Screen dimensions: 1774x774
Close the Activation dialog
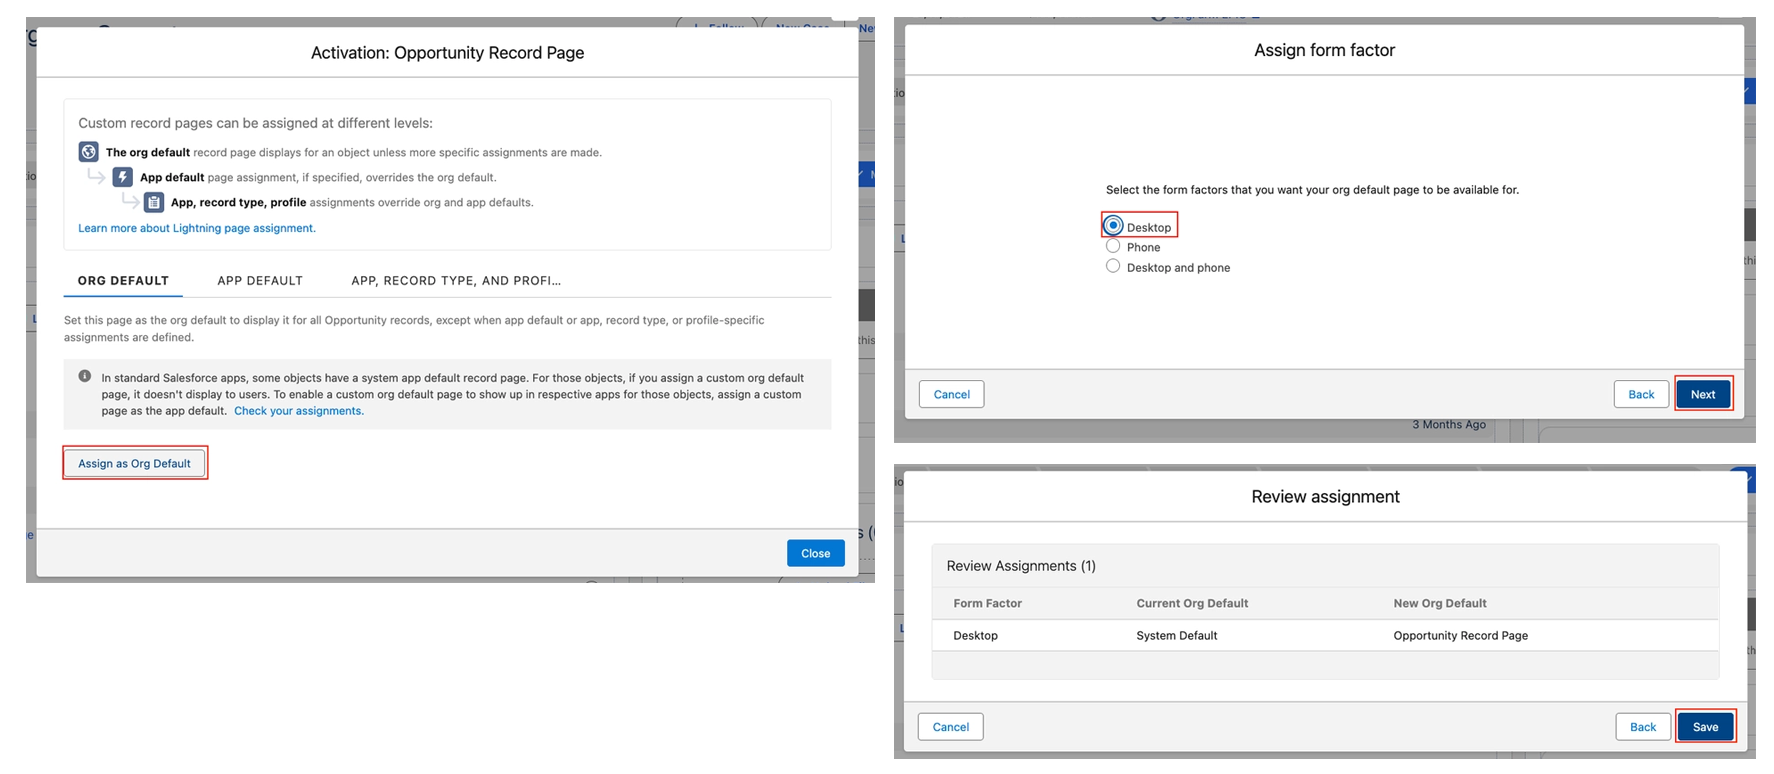[x=815, y=553]
